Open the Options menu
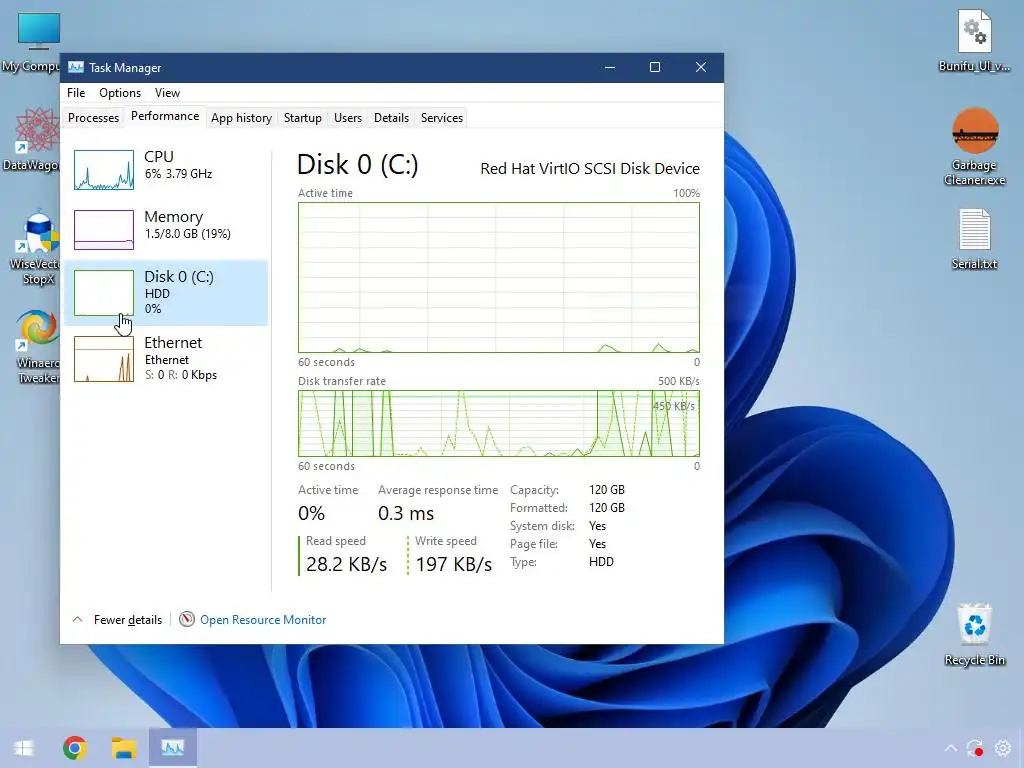 tap(120, 93)
